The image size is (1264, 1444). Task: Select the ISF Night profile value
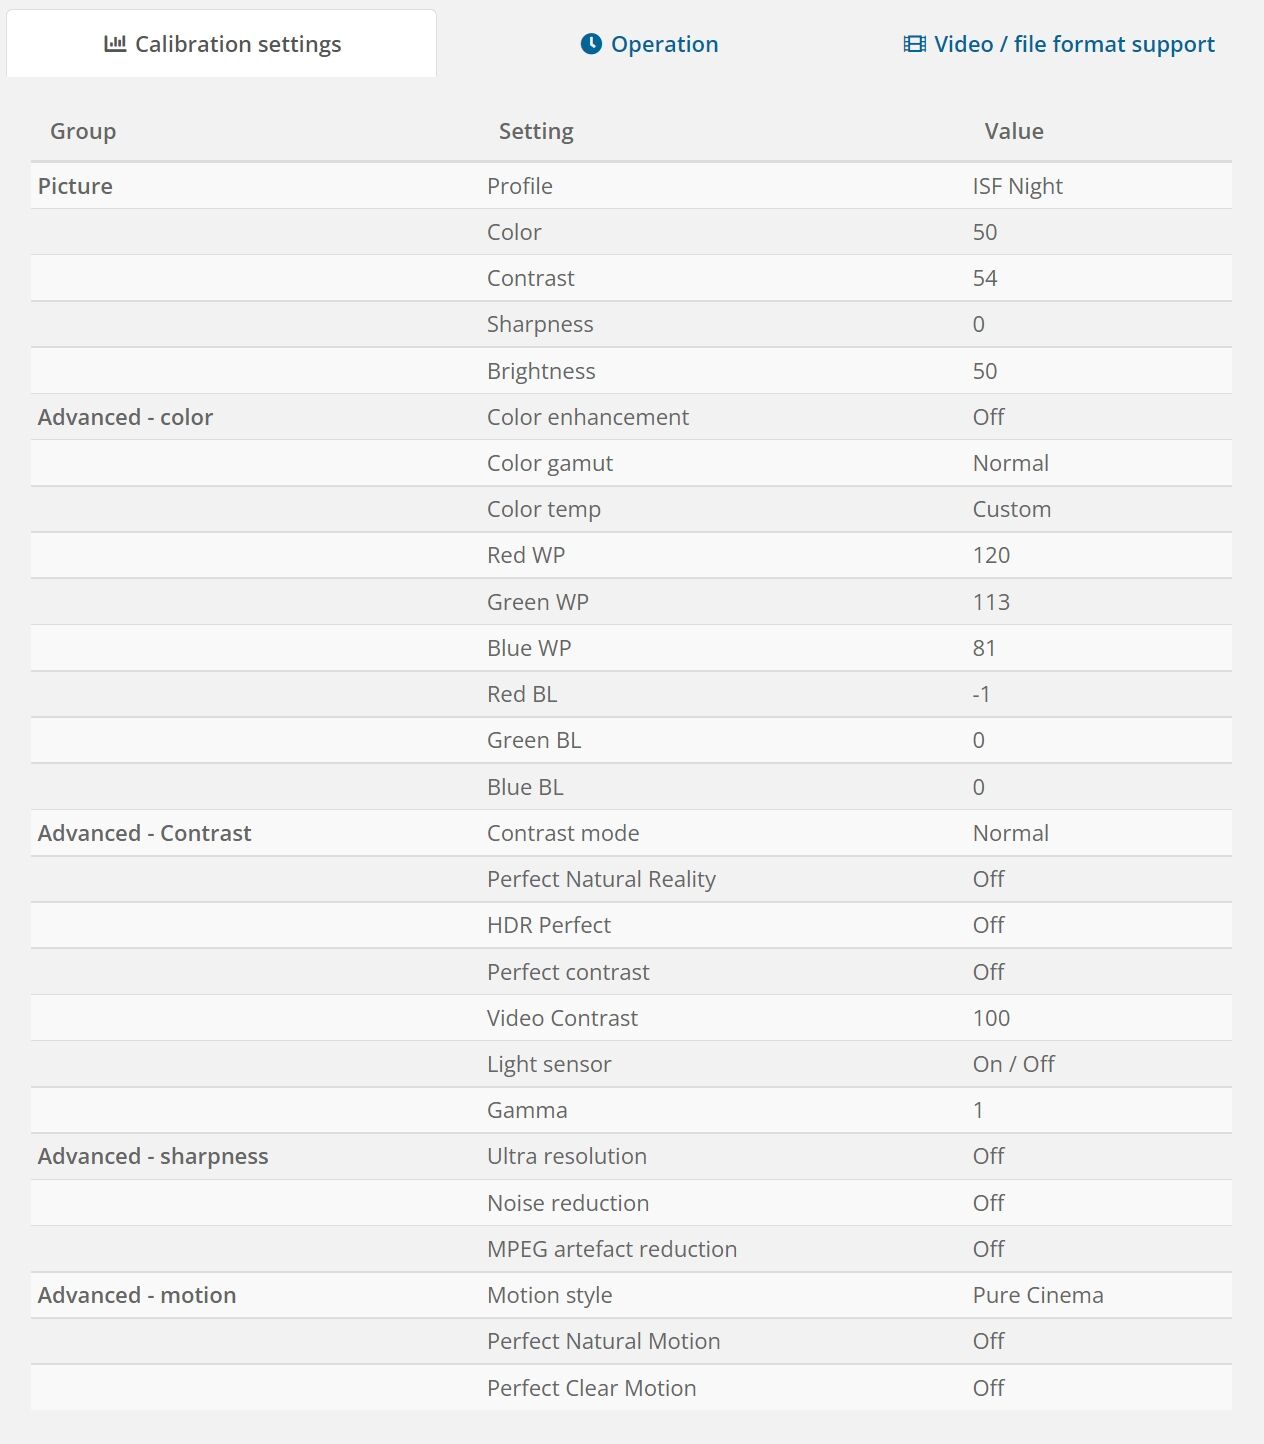[x=1017, y=186]
